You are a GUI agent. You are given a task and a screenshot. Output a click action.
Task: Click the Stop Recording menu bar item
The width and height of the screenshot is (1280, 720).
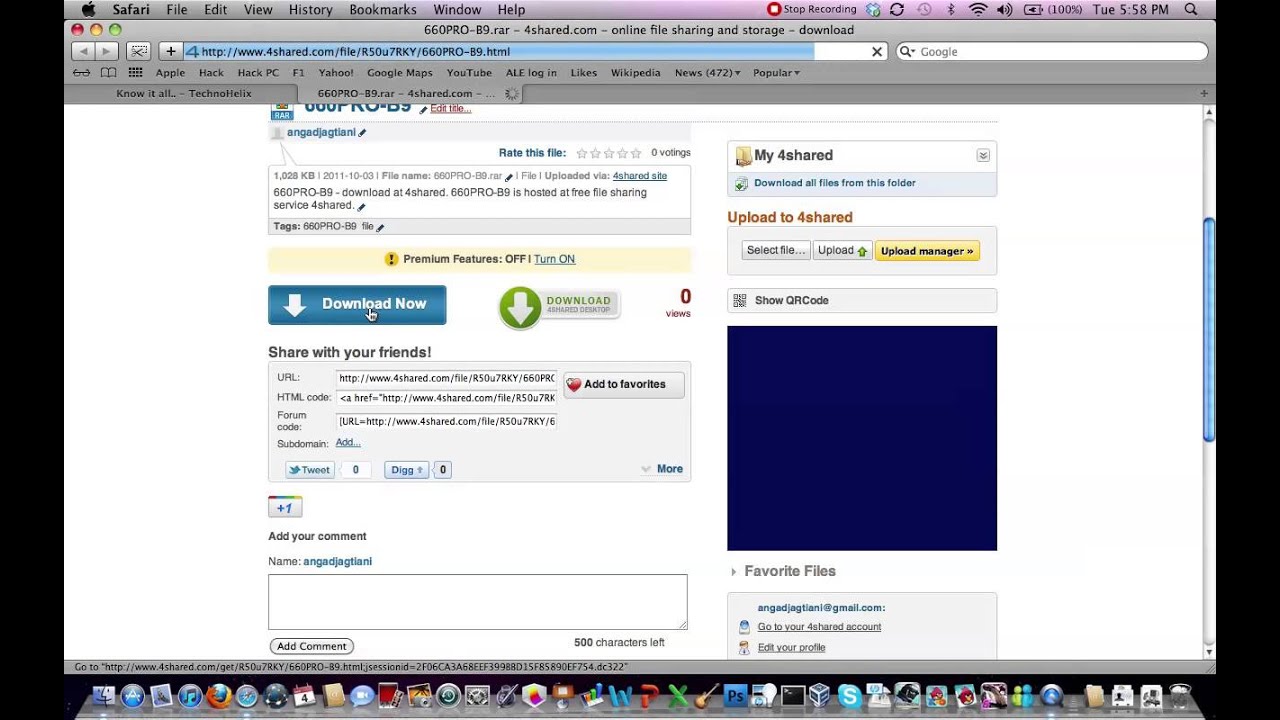point(811,9)
